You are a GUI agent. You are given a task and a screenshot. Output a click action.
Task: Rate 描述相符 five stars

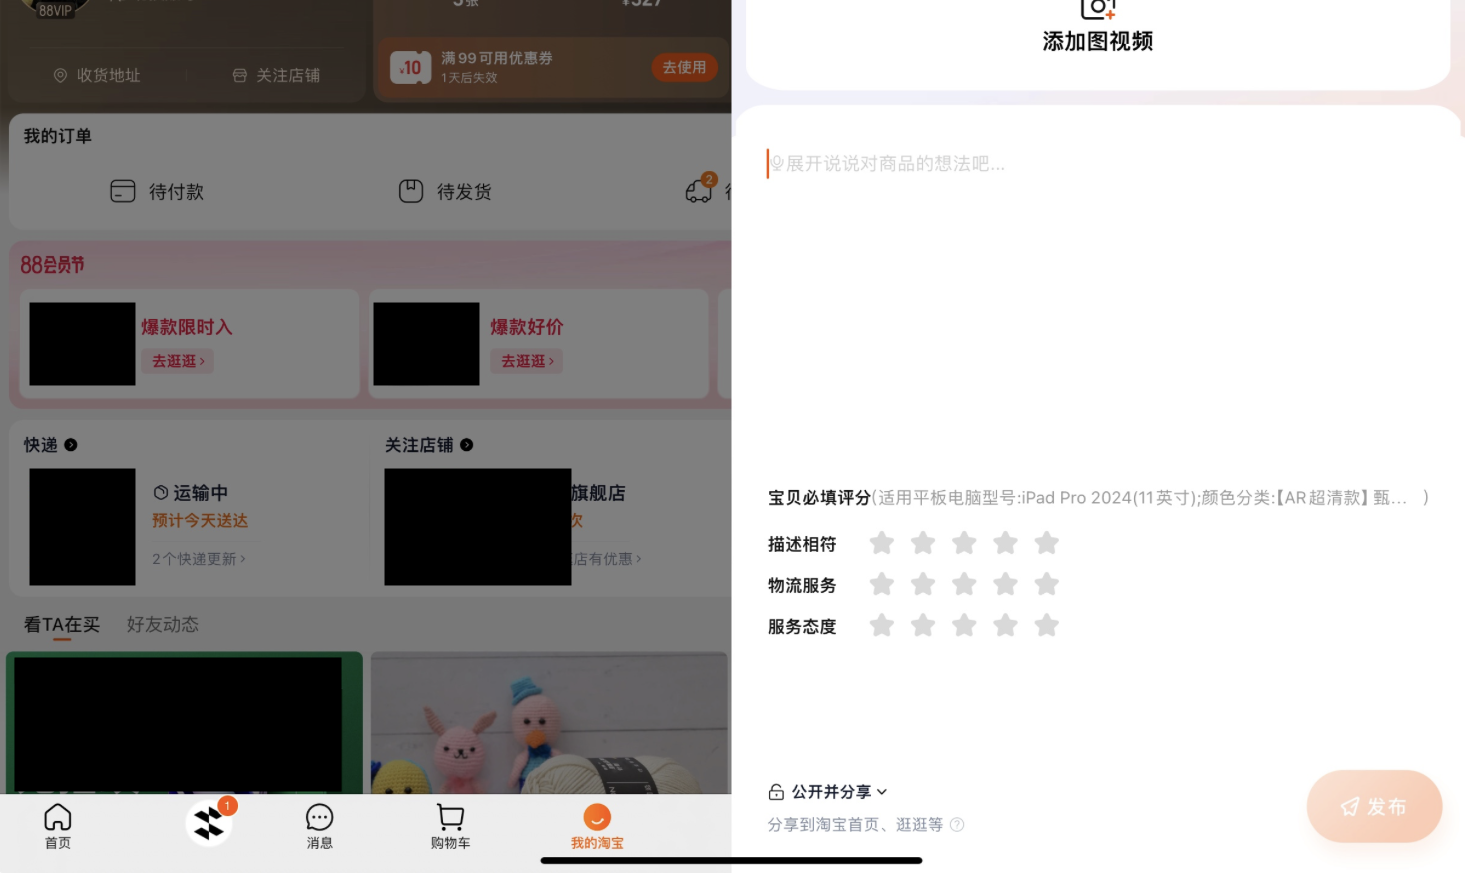(x=1046, y=543)
